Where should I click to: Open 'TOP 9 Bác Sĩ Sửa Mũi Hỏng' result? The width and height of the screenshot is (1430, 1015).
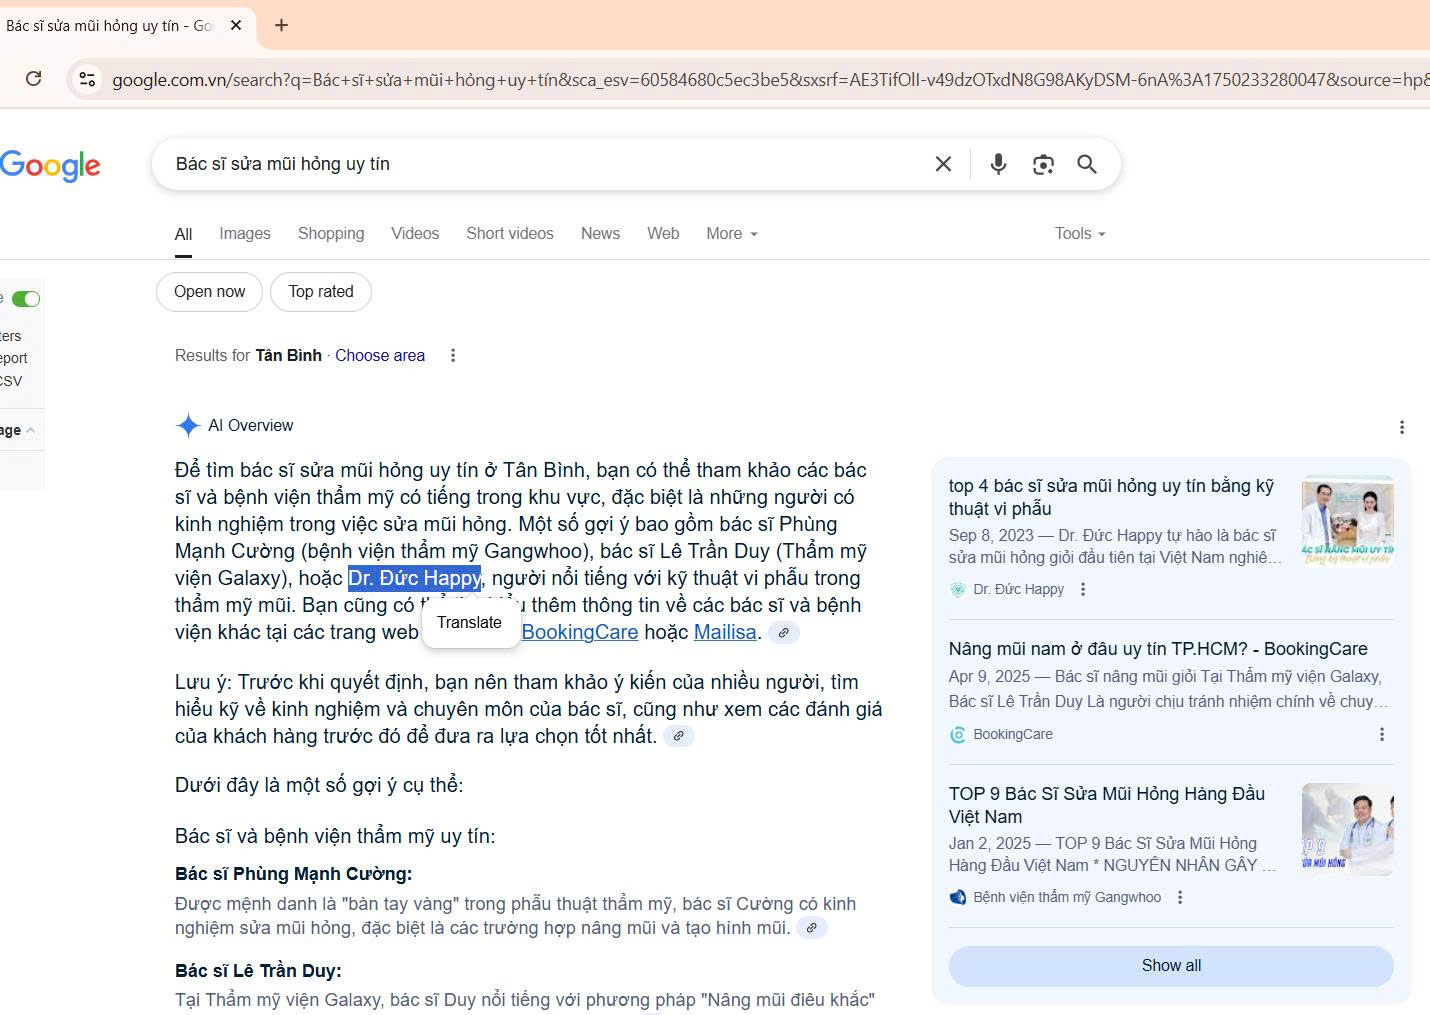point(1107,805)
